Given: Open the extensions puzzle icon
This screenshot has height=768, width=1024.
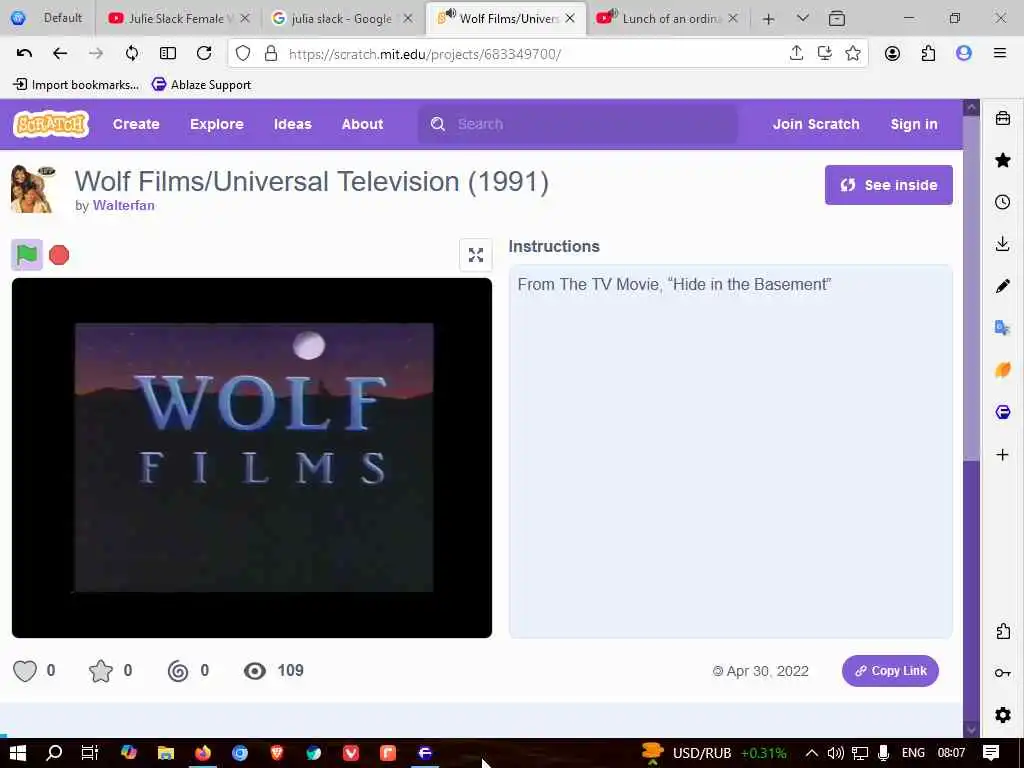Looking at the screenshot, I should pyautogui.click(x=928, y=54).
